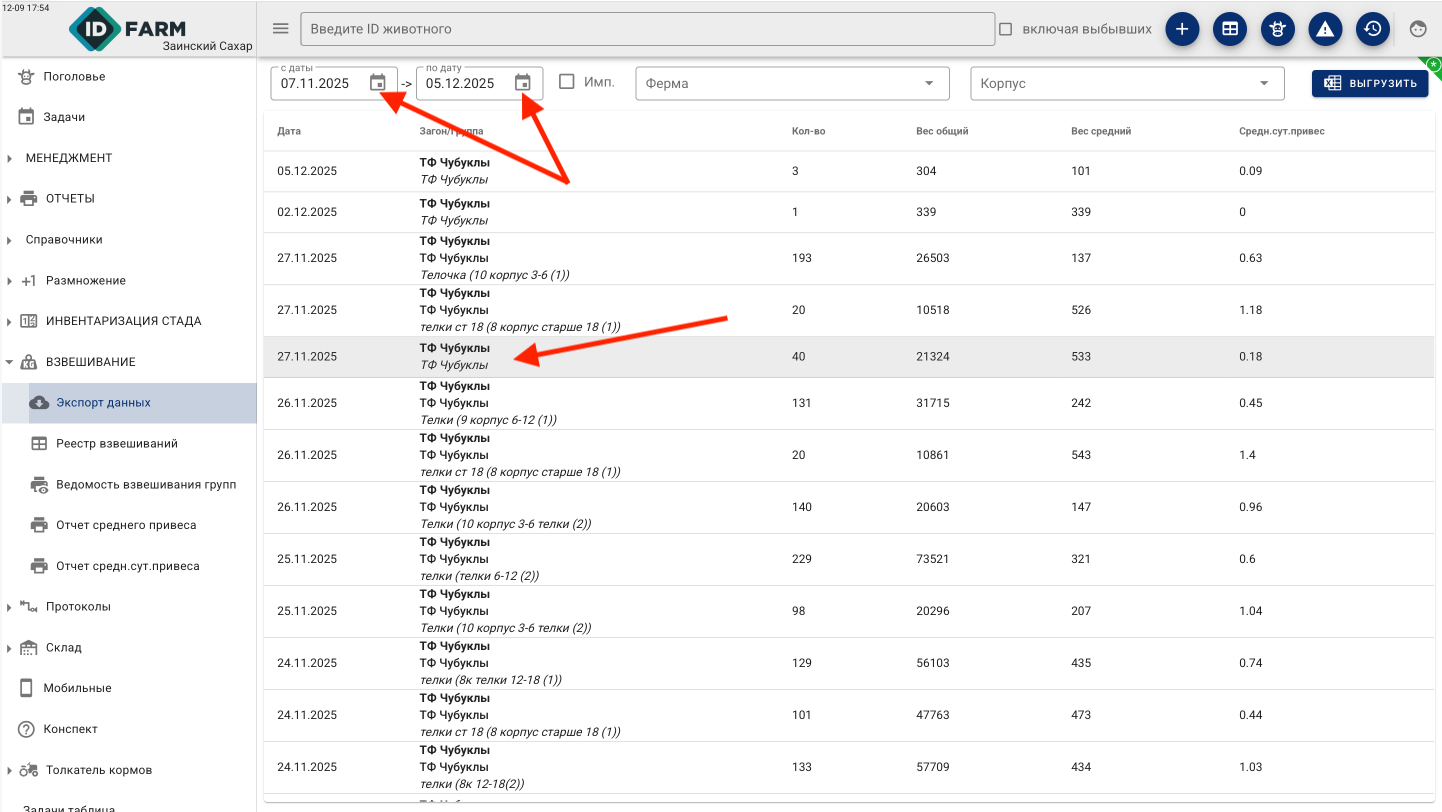
Task: Click the group text 'Телки (10 корпус 3-6 телки (2))' in the row with 140
Action: [506, 524]
